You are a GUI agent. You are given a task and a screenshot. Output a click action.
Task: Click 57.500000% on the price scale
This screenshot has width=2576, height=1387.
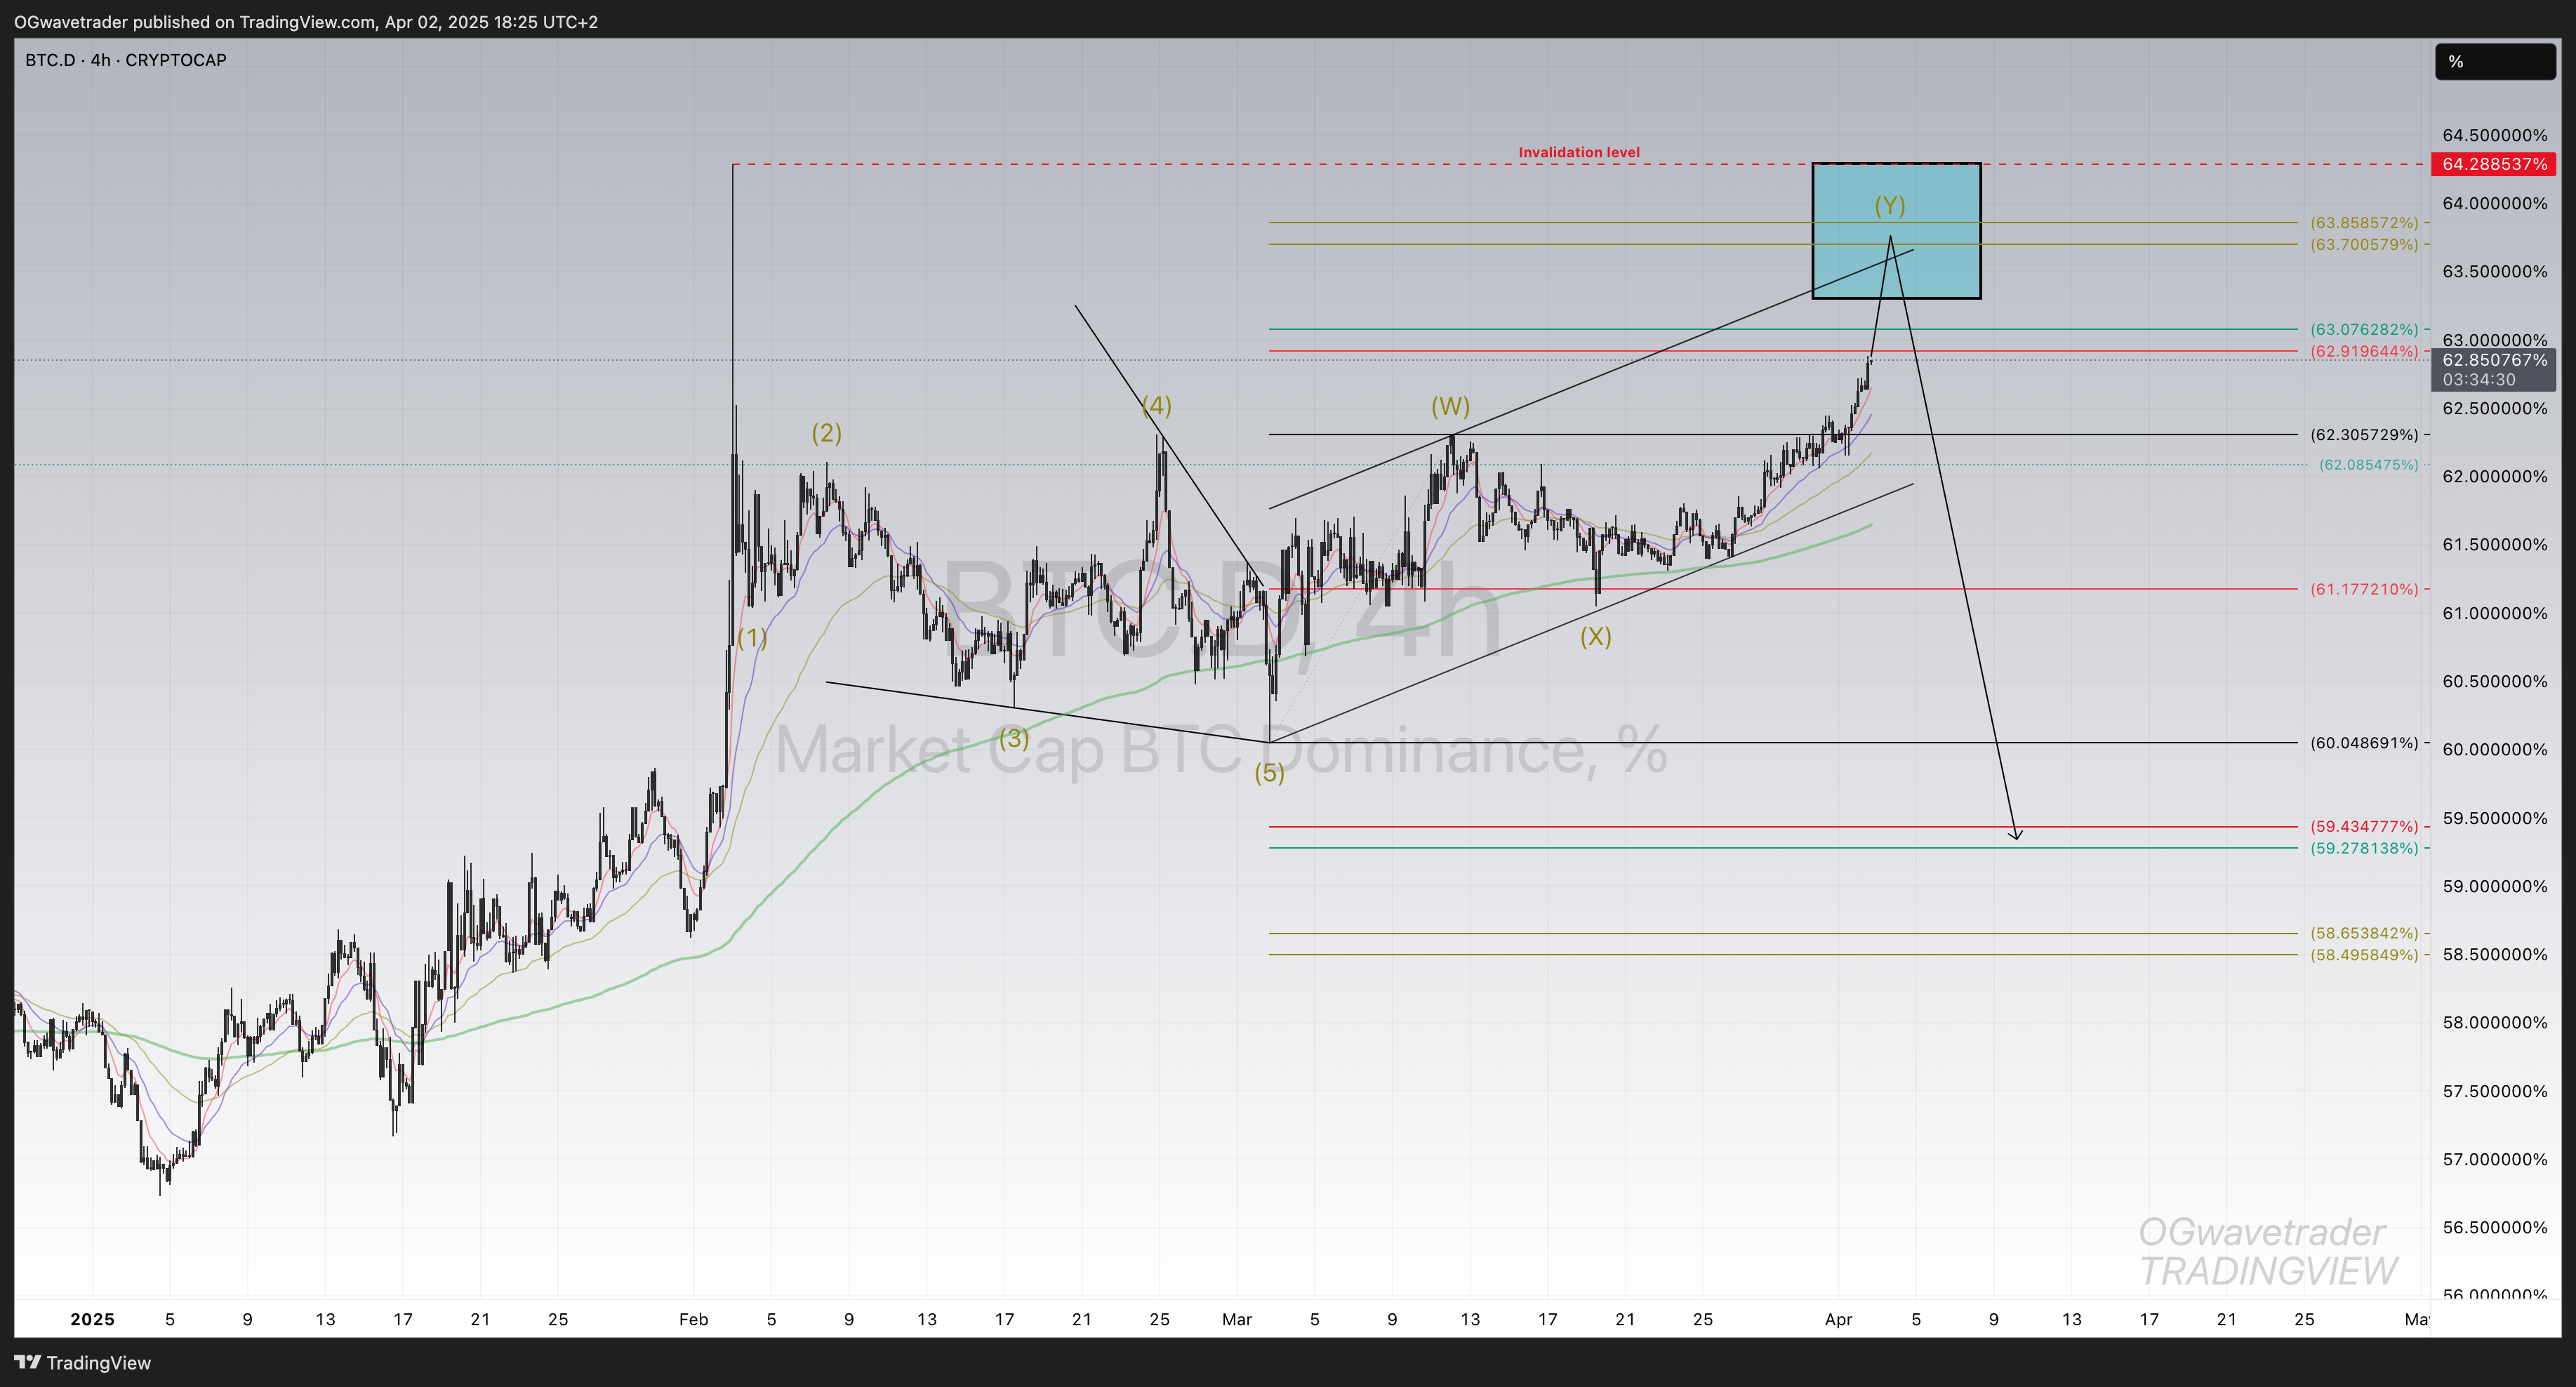[x=2494, y=1091]
